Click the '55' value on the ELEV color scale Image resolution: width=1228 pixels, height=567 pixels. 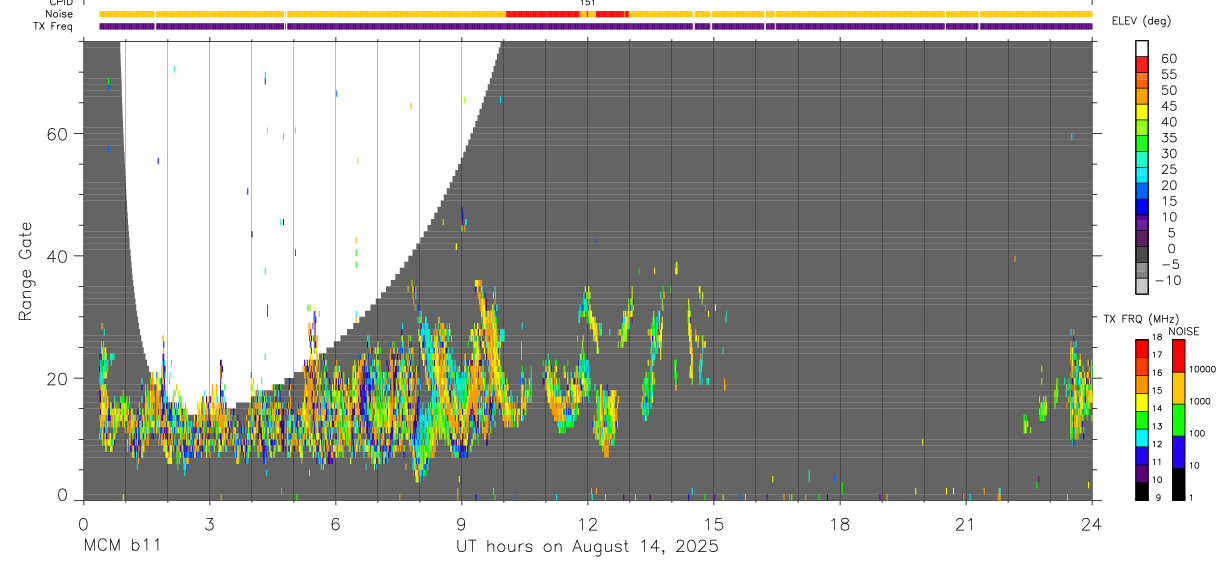tap(1168, 74)
